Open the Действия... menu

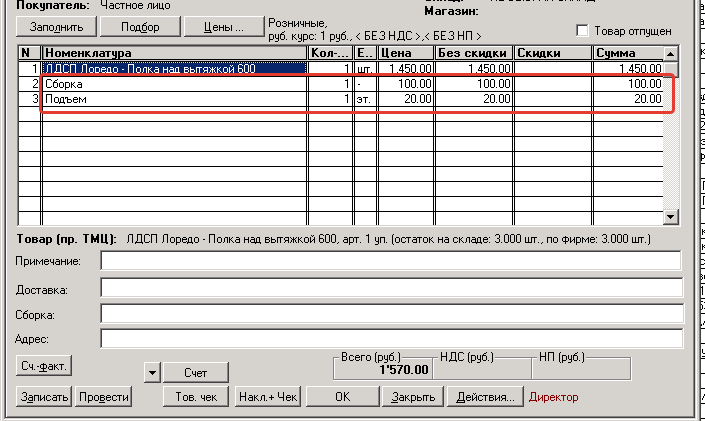pos(485,397)
